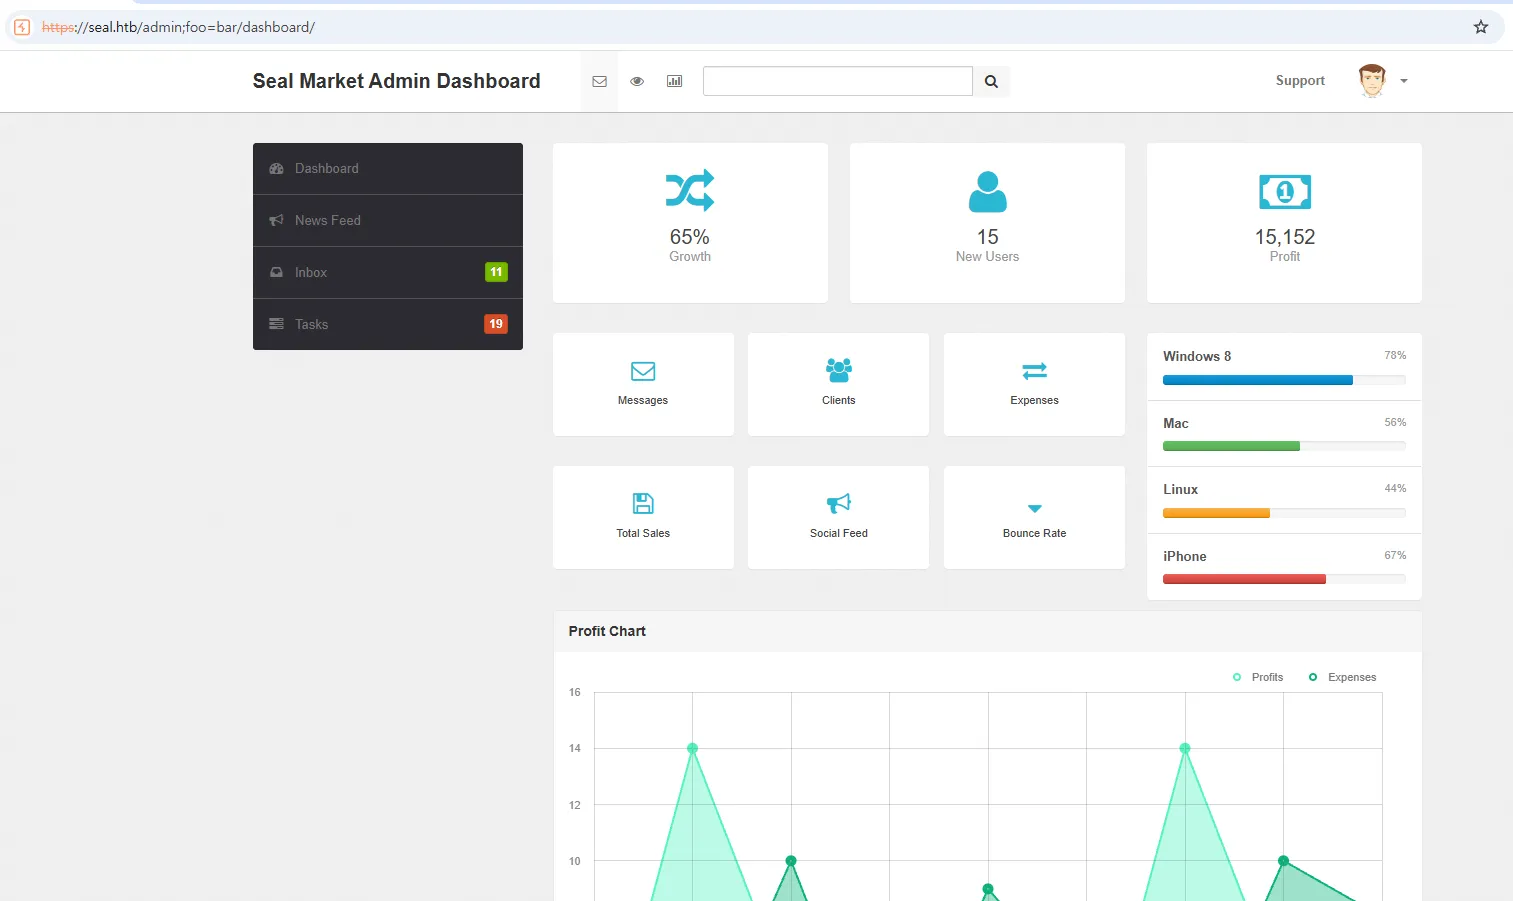1513x901 pixels.
Task: Click the user icon above New Users
Action: coord(988,191)
